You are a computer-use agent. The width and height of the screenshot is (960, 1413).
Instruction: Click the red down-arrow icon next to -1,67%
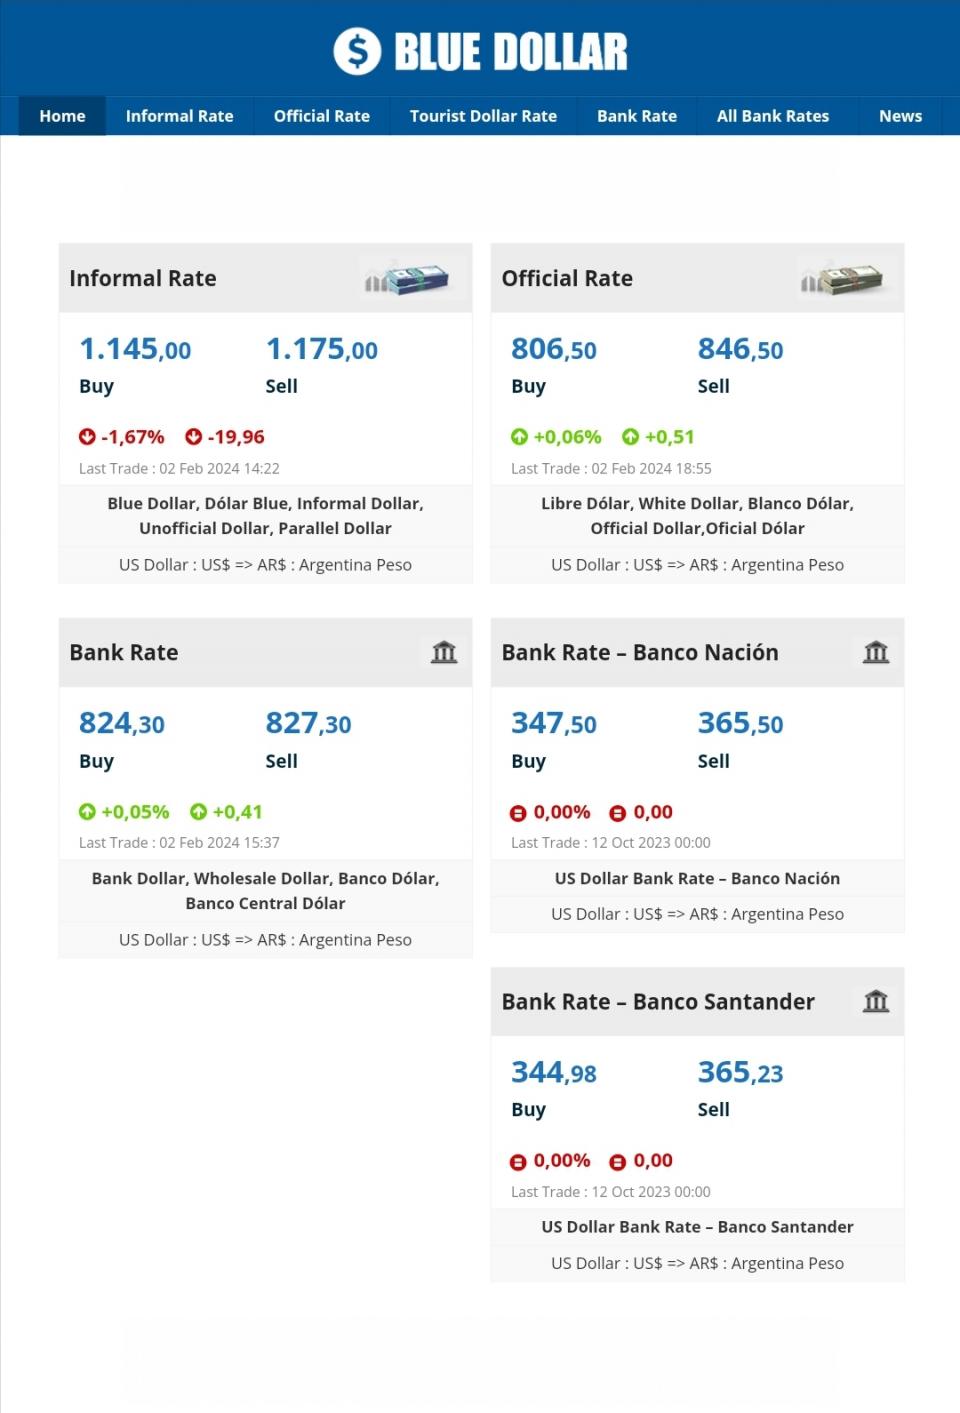(x=87, y=437)
